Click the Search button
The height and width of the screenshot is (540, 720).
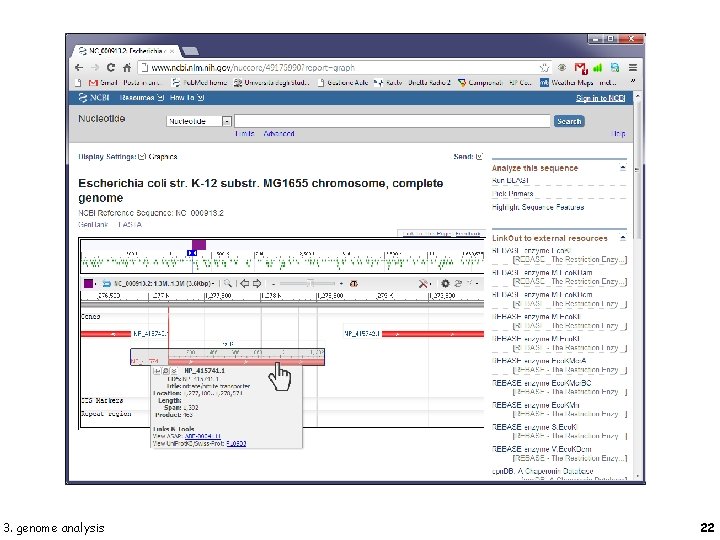pos(569,121)
